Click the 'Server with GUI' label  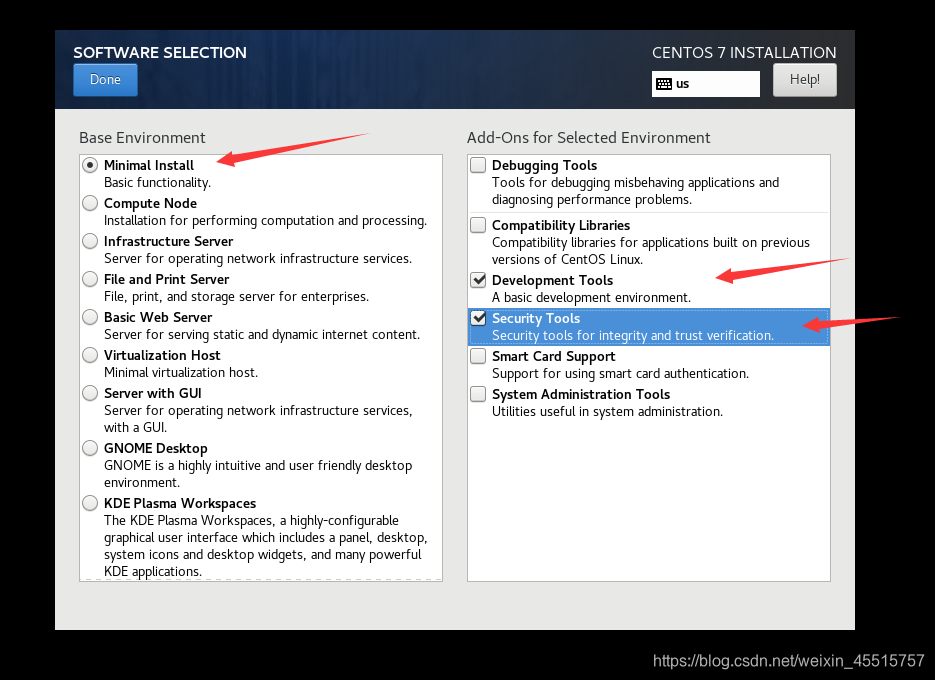[x=153, y=394]
